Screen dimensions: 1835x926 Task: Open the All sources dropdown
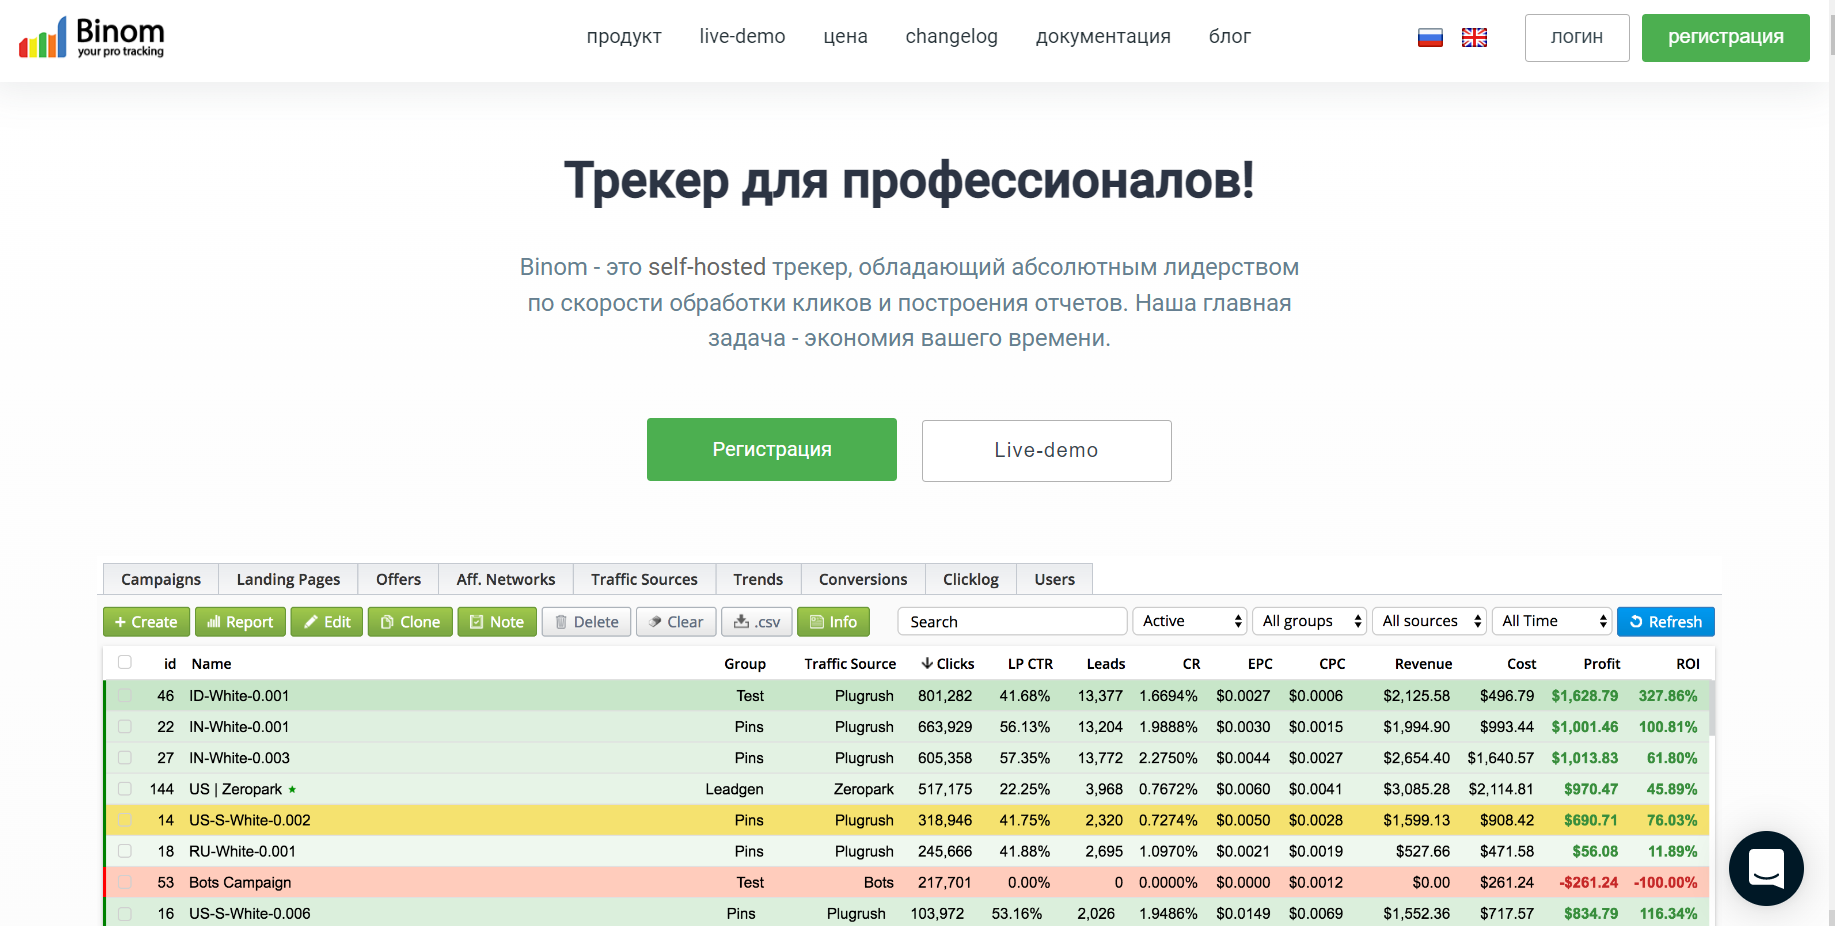pos(1430,621)
